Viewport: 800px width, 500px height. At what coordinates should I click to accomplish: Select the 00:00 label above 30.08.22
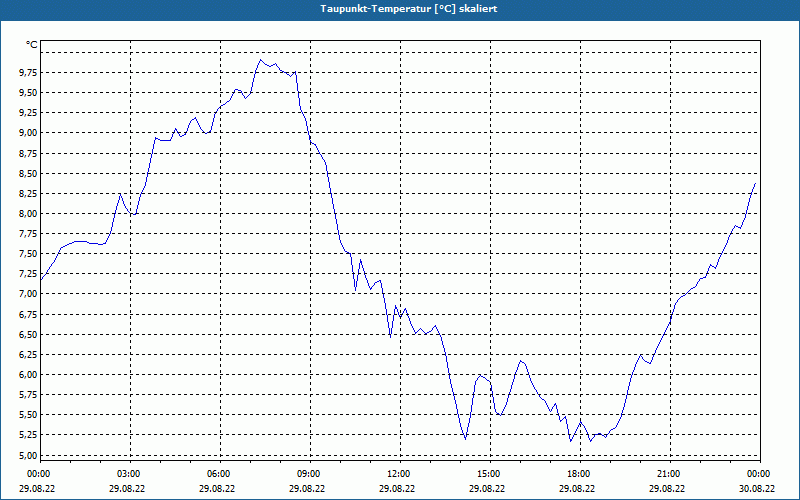point(760,474)
